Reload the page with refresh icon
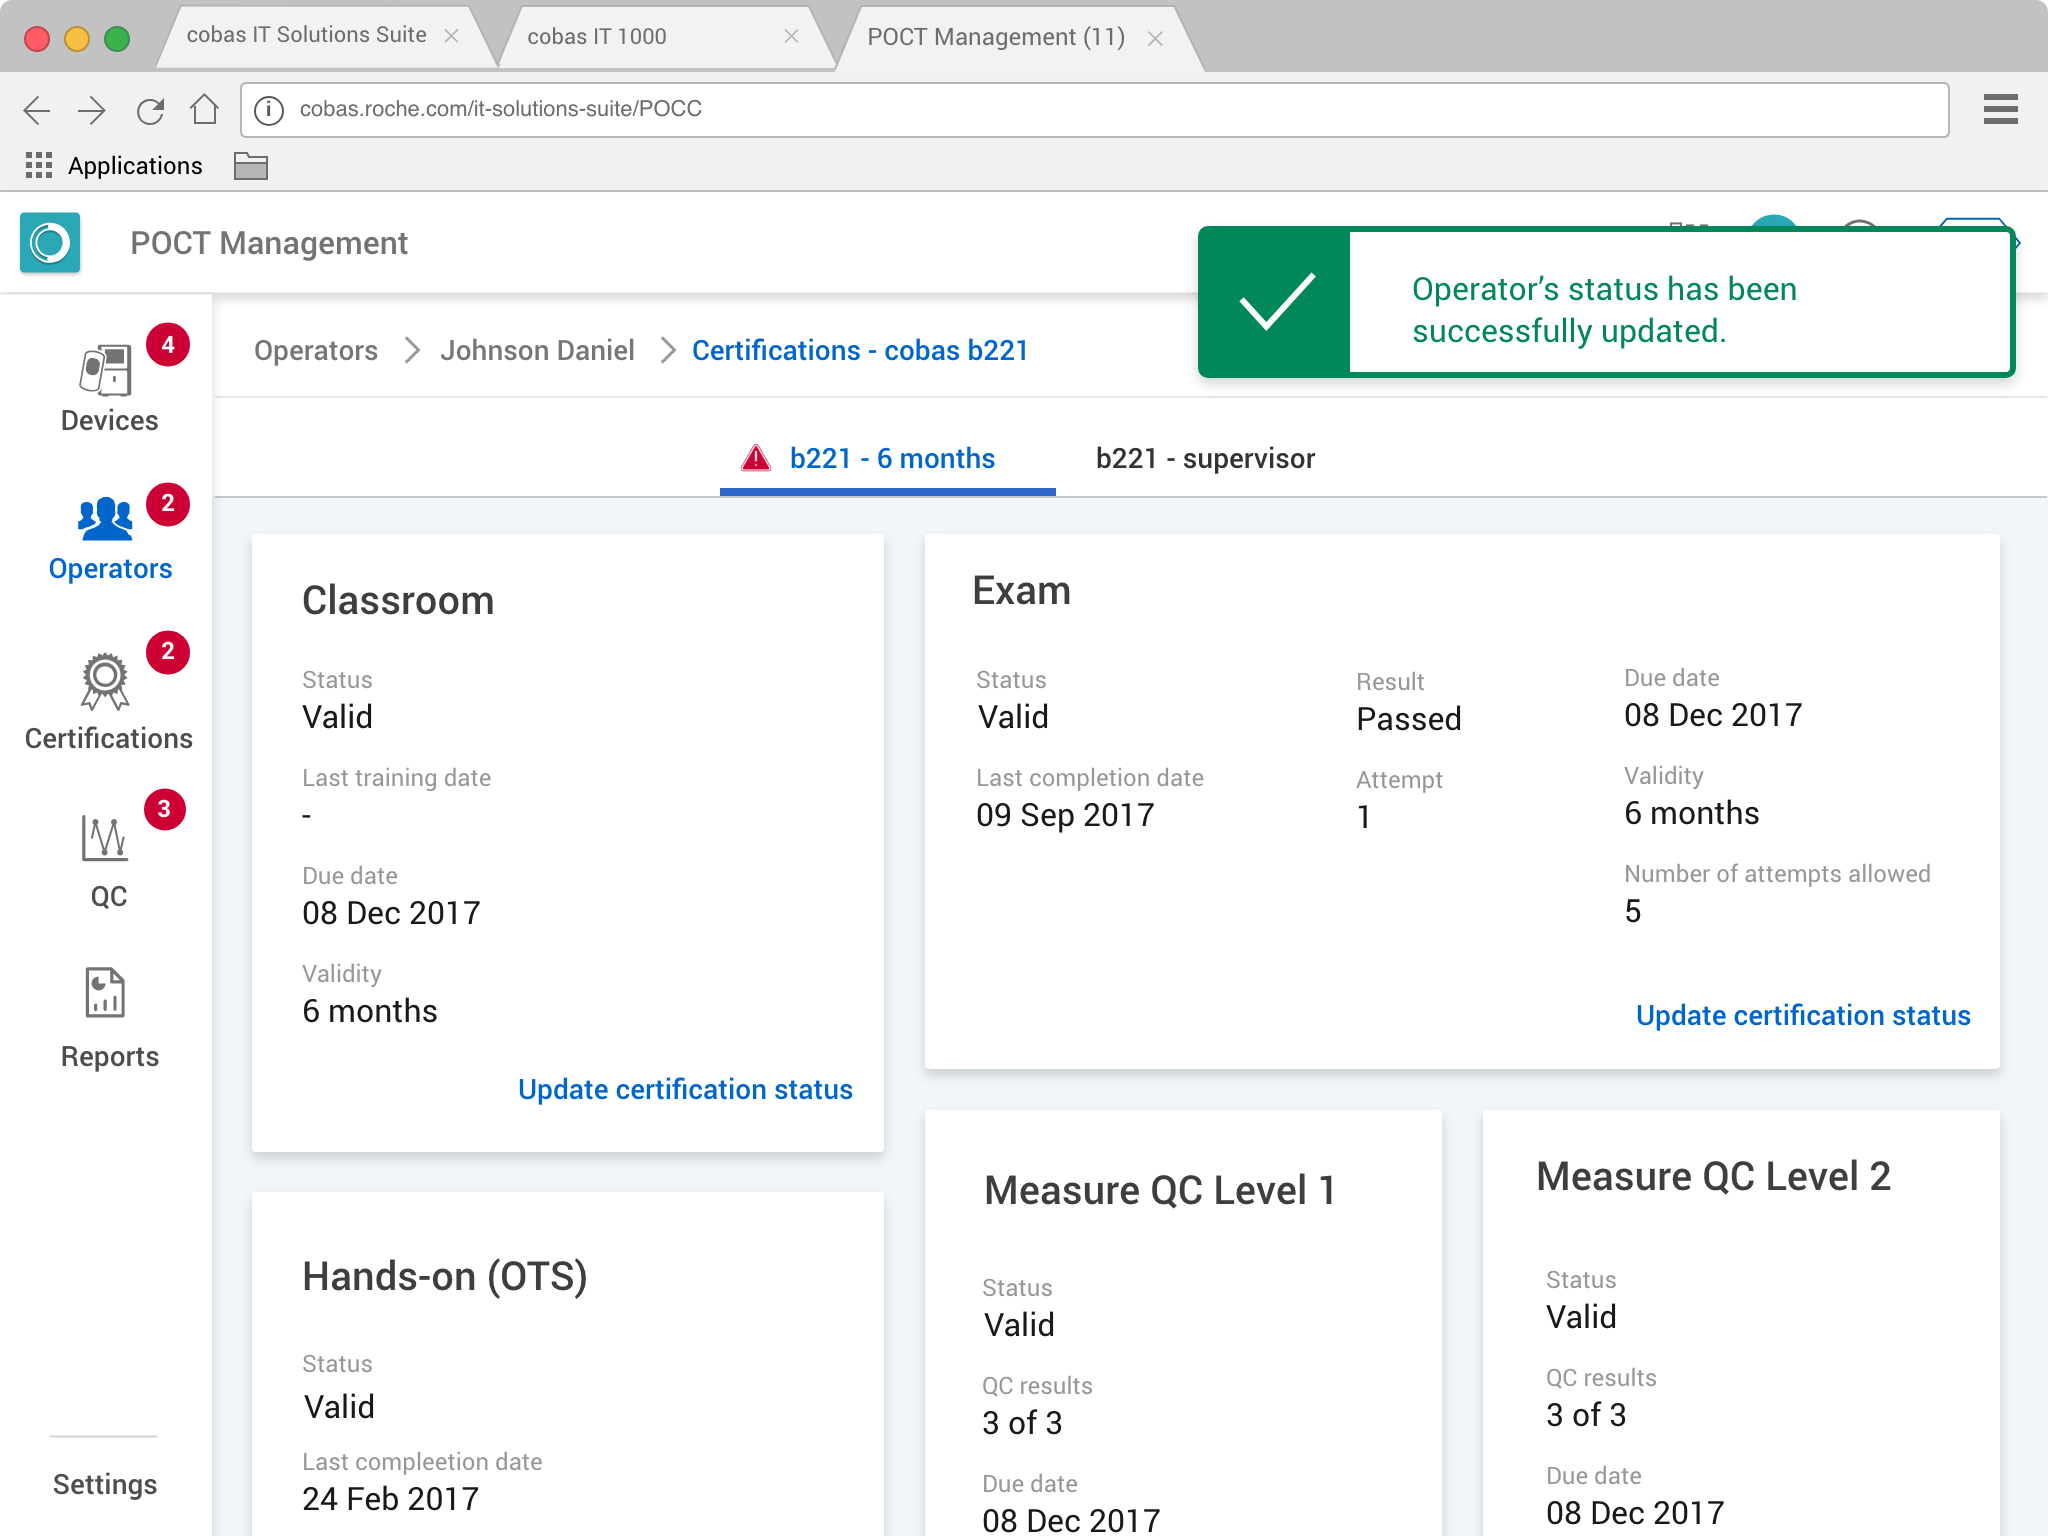The height and width of the screenshot is (1538, 2048). [150, 110]
